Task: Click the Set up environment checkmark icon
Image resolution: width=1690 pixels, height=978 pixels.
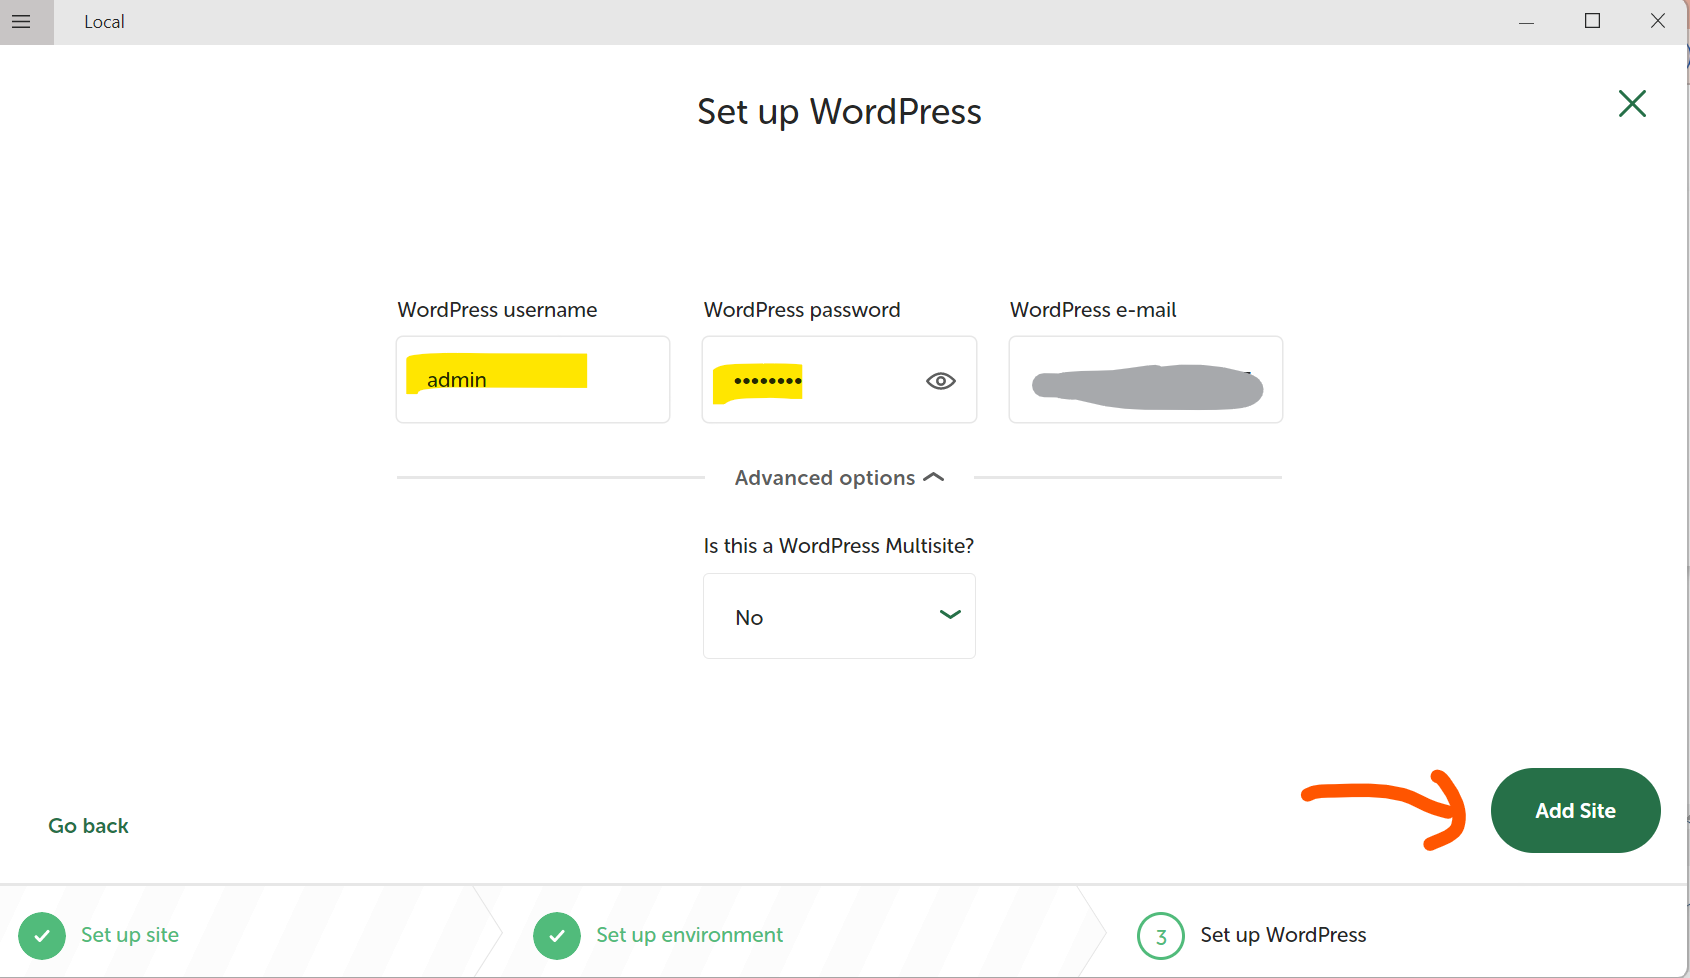Action: (557, 936)
